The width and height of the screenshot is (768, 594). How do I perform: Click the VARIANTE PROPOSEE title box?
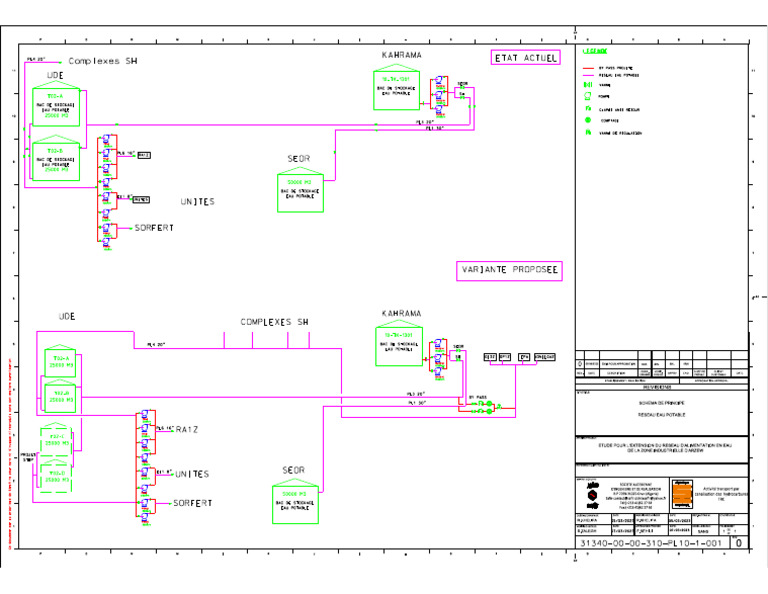click(509, 270)
